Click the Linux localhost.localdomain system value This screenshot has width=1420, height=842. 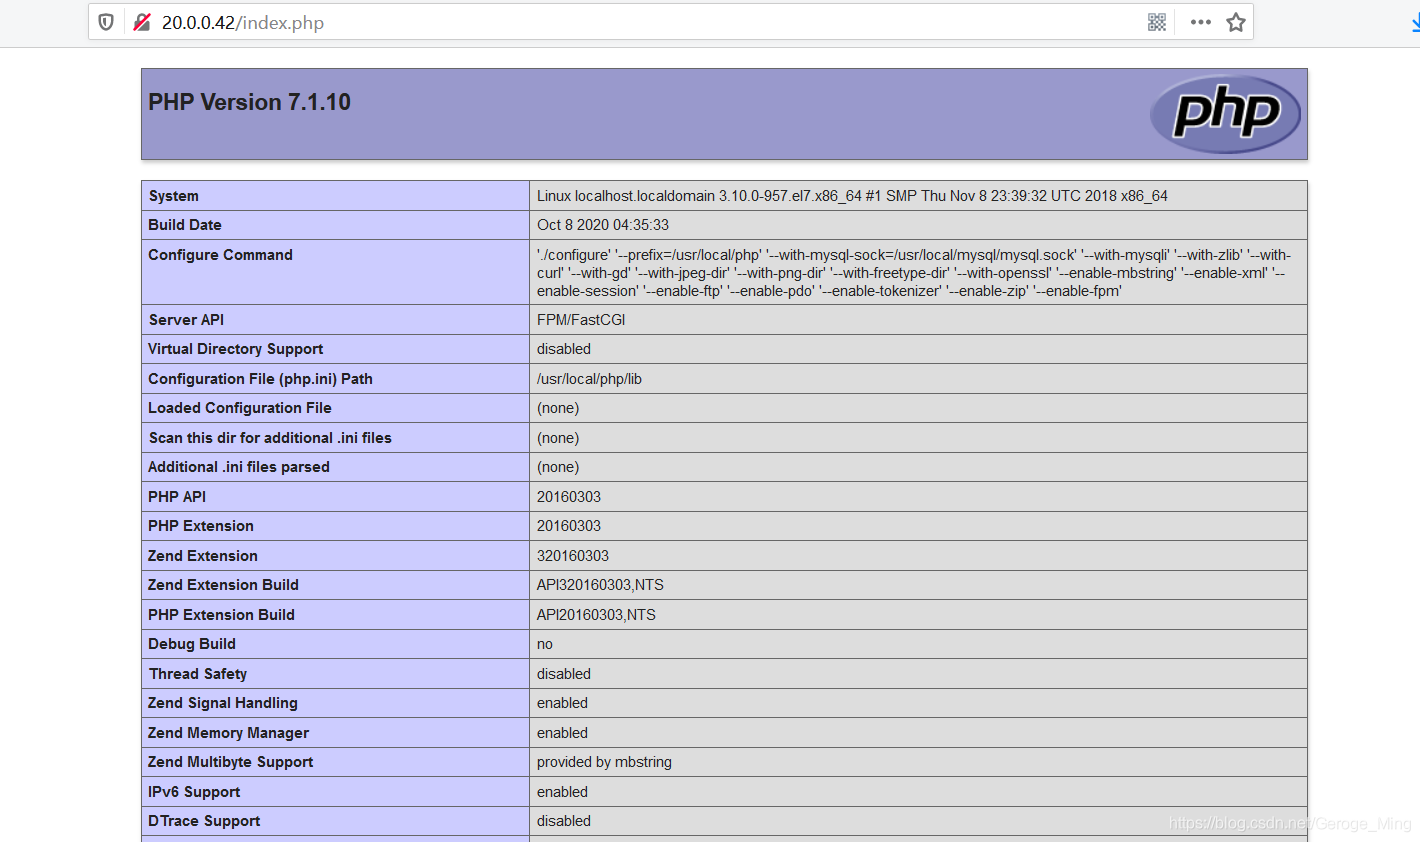coord(852,196)
